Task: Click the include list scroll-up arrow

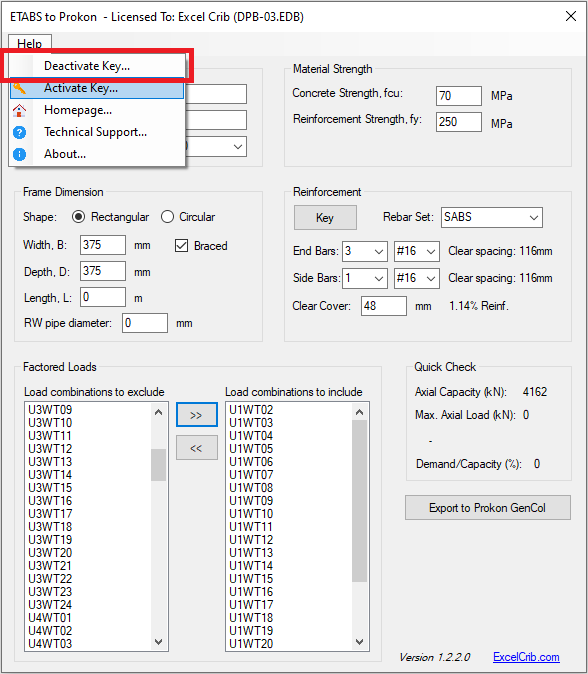Action: (x=360, y=412)
